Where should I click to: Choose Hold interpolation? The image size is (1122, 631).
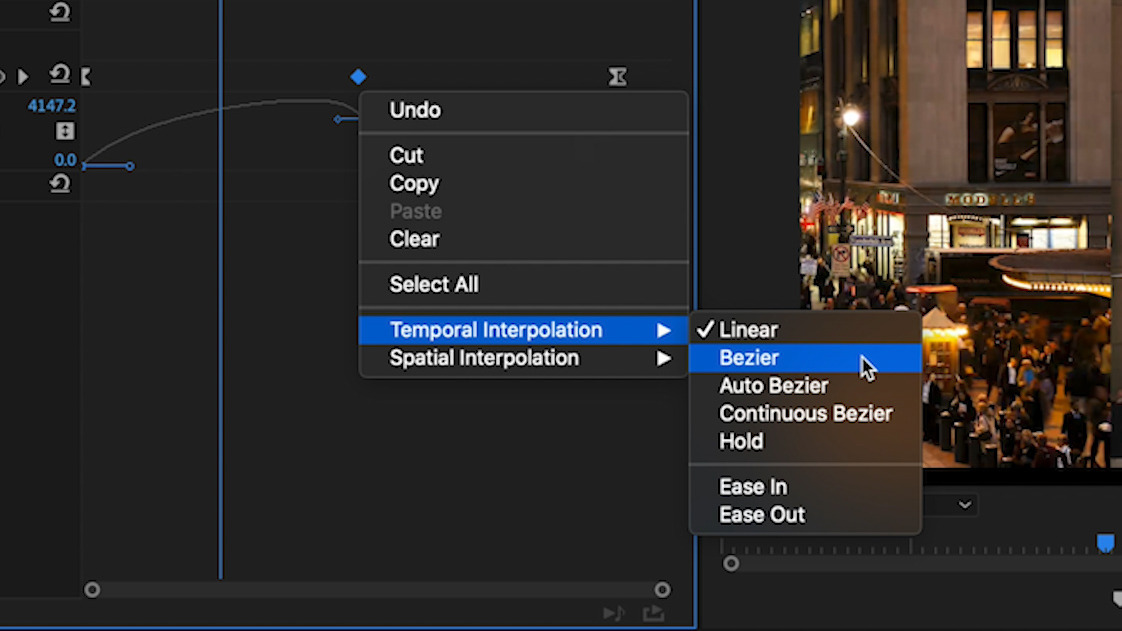(x=741, y=441)
